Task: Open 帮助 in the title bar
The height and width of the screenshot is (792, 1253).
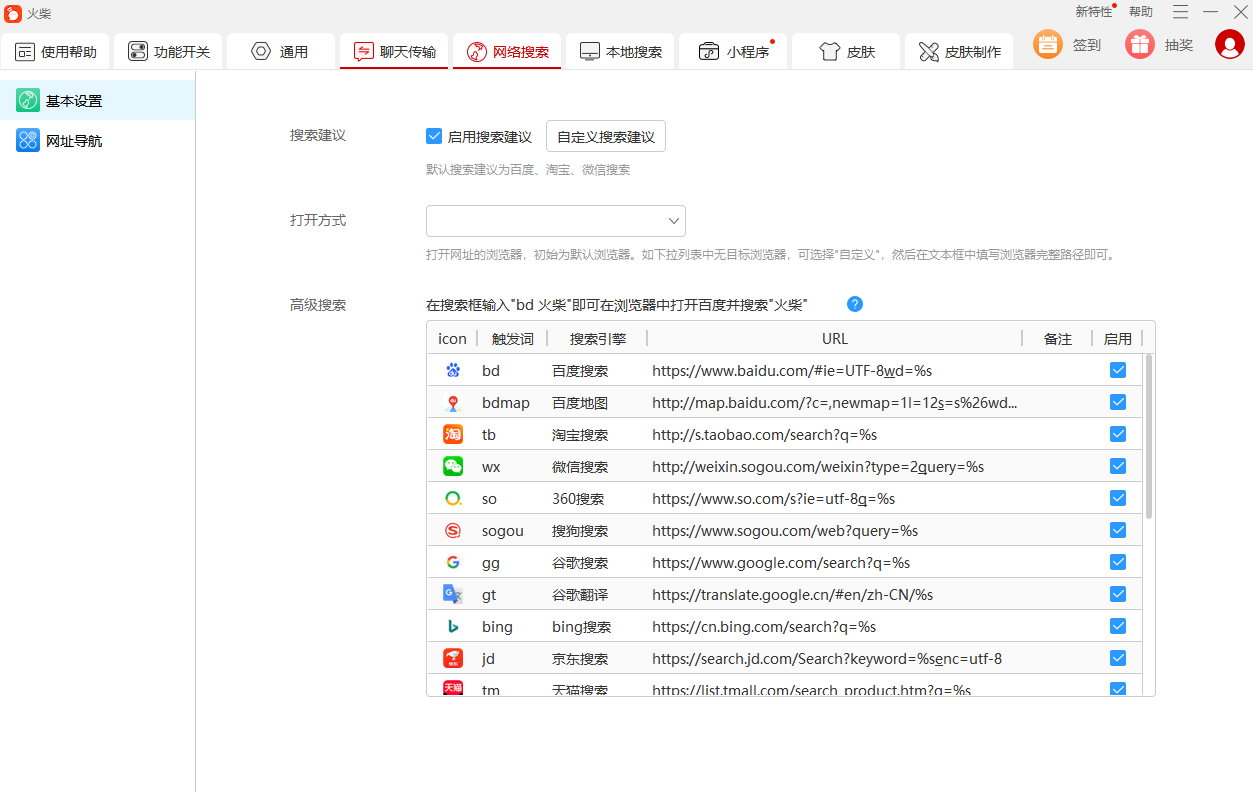Action: (1141, 12)
